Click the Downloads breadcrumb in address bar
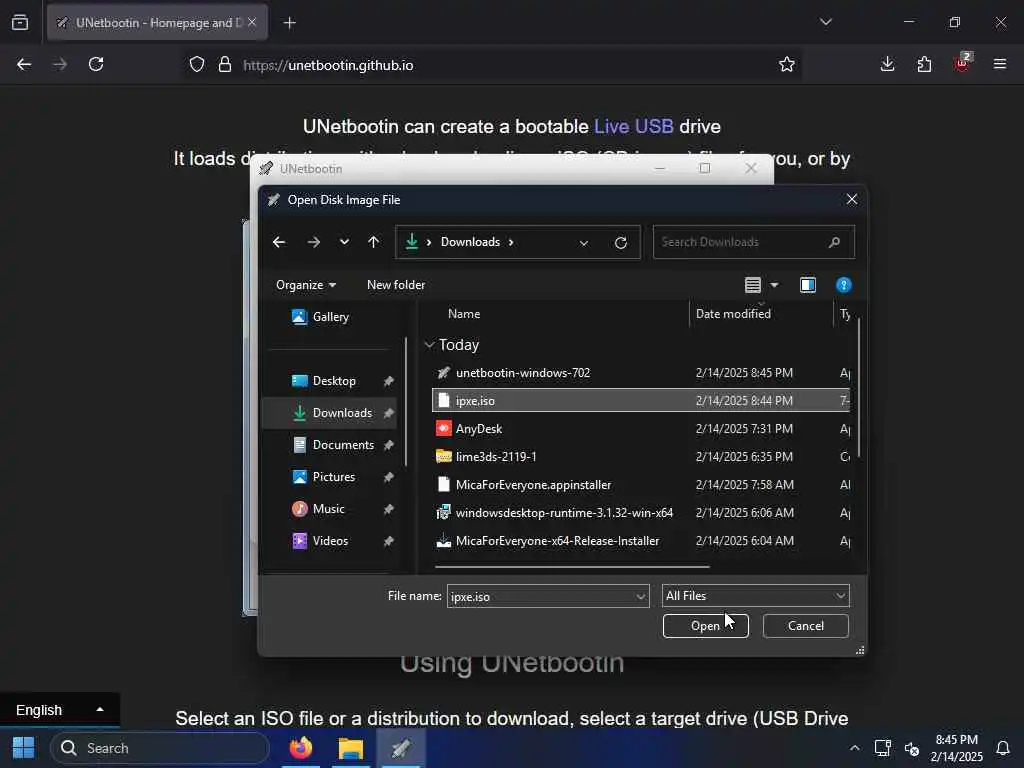Image resolution: width=1024 pixels, height=768 pixels. coord(470,242)
